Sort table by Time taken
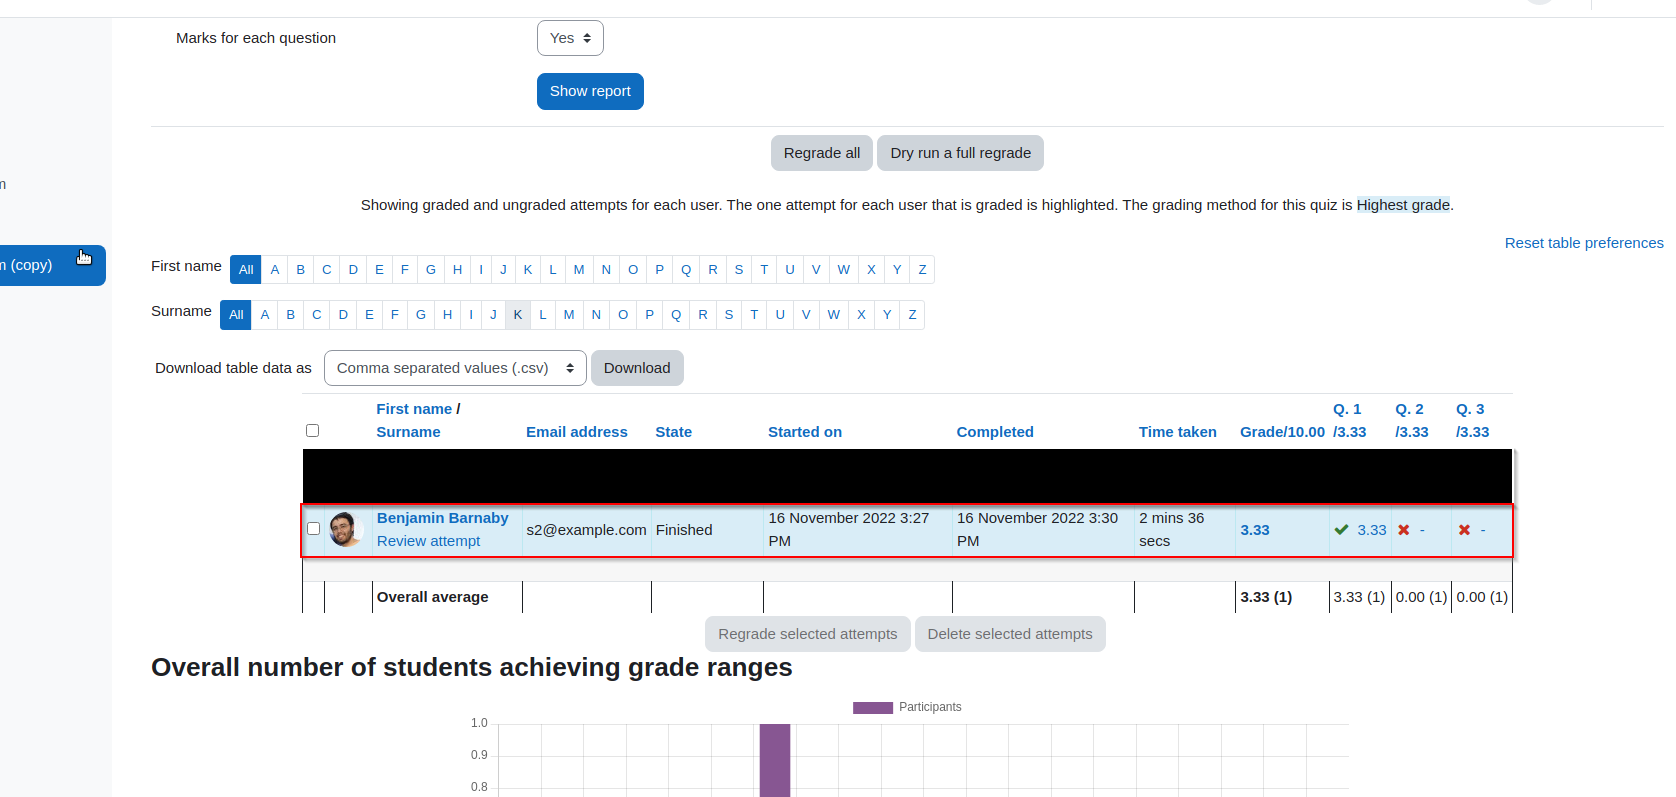The width and height of the screenshot is (1676, 797). coord(1178,432)
